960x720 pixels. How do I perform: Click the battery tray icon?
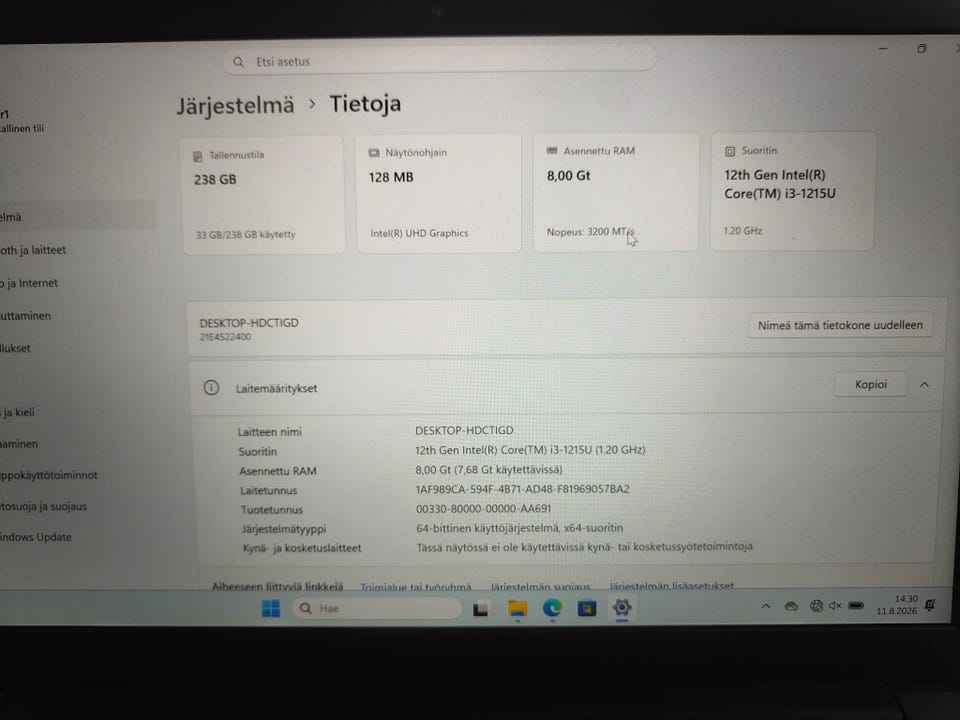pyautogui.click(x=856, y=606)
